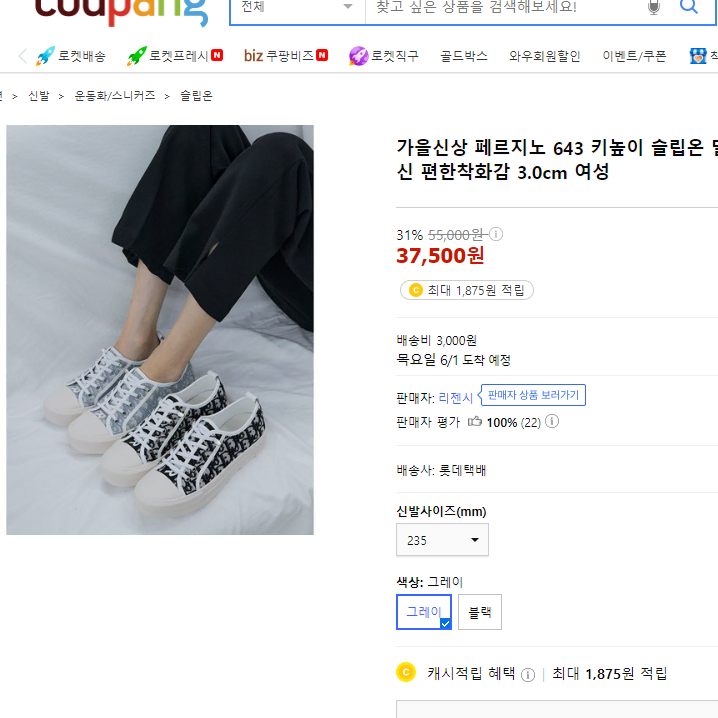Open the 이벤트/쿠폰 menu item

(x=634, y=56)
